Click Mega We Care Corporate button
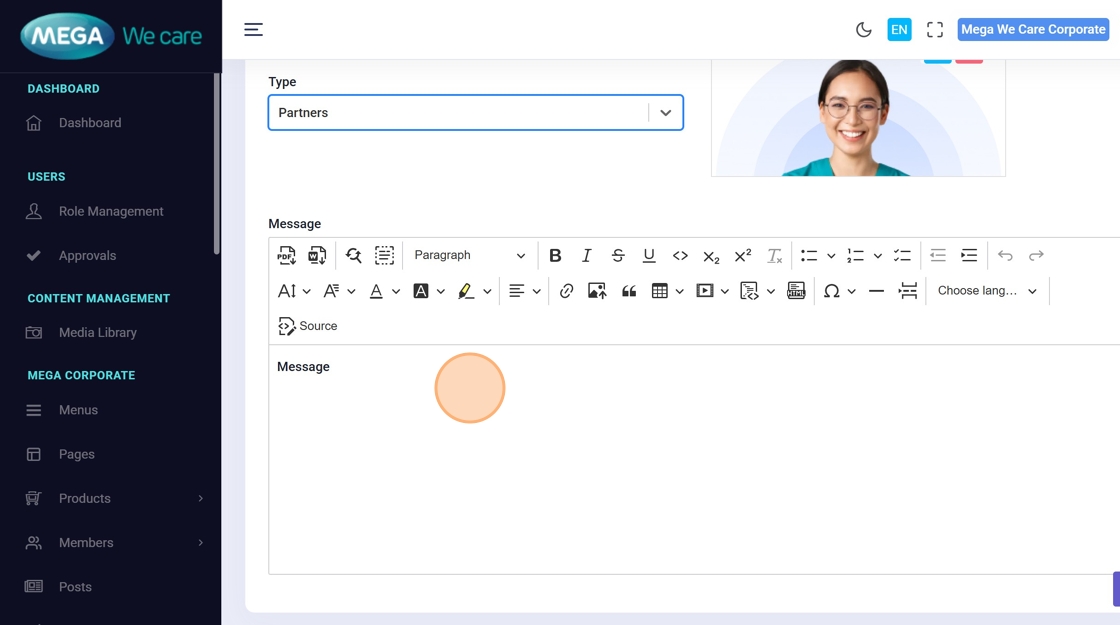This screenshot has height=625, width=1120. [x=1033, y=30]
